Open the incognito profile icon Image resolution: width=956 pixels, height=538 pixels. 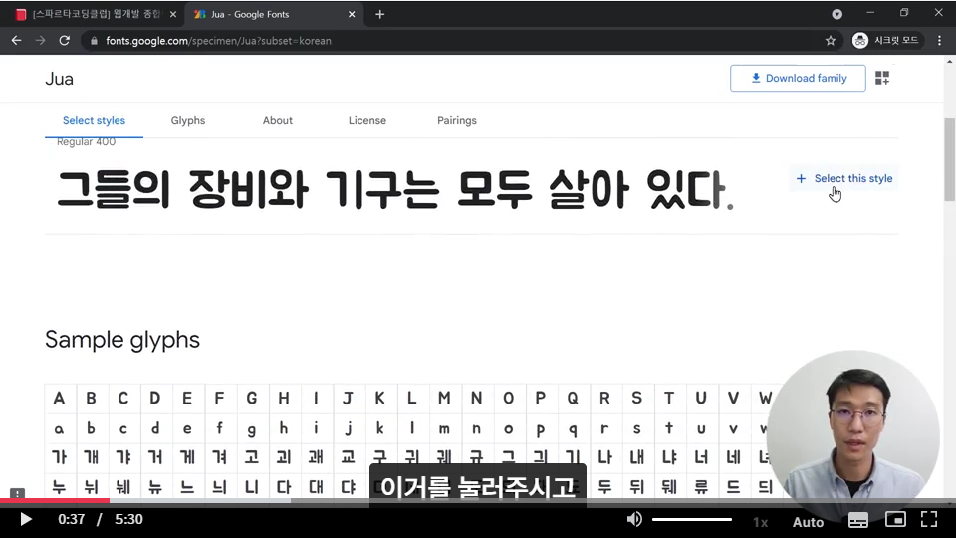[860, 41]
